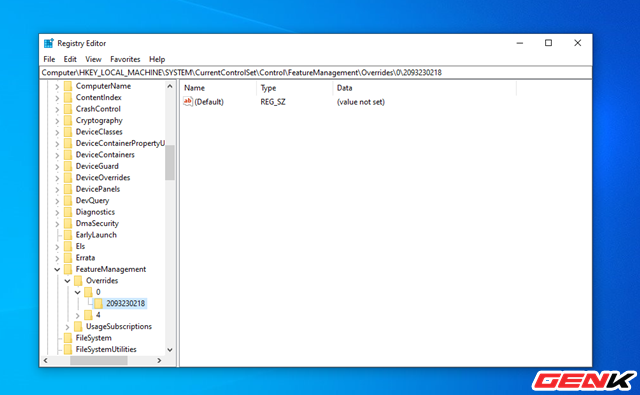The image size is (640, 395).
Task: Click folder icon next to DeviceGuard
Action: [68, 166]
